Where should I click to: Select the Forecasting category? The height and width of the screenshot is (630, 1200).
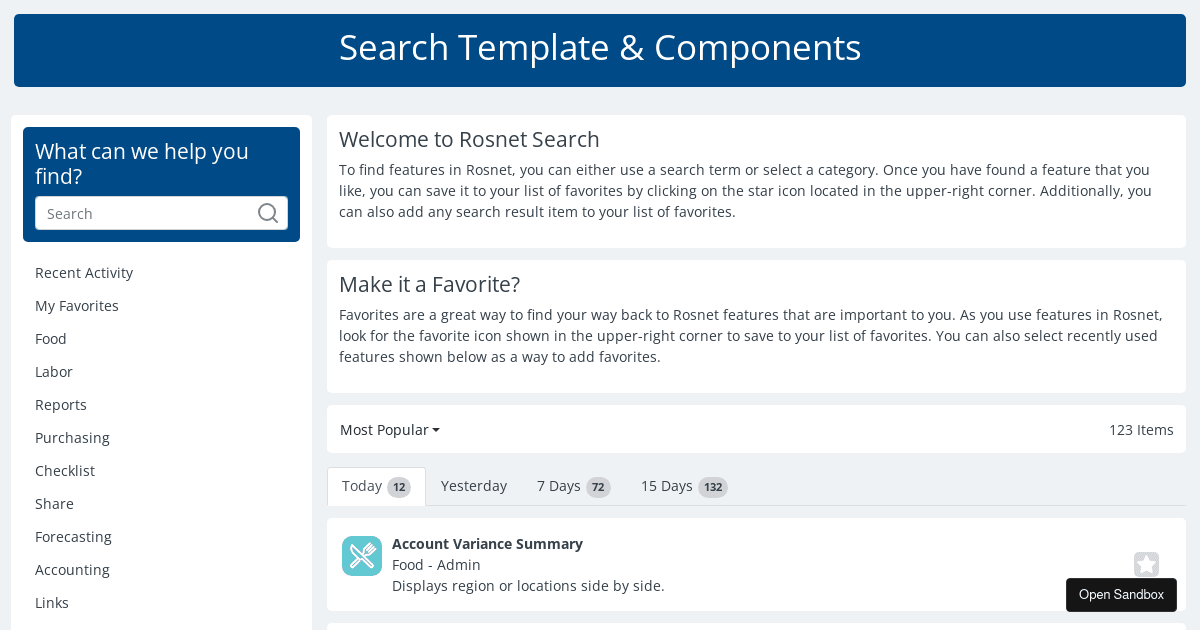(73, 537)
